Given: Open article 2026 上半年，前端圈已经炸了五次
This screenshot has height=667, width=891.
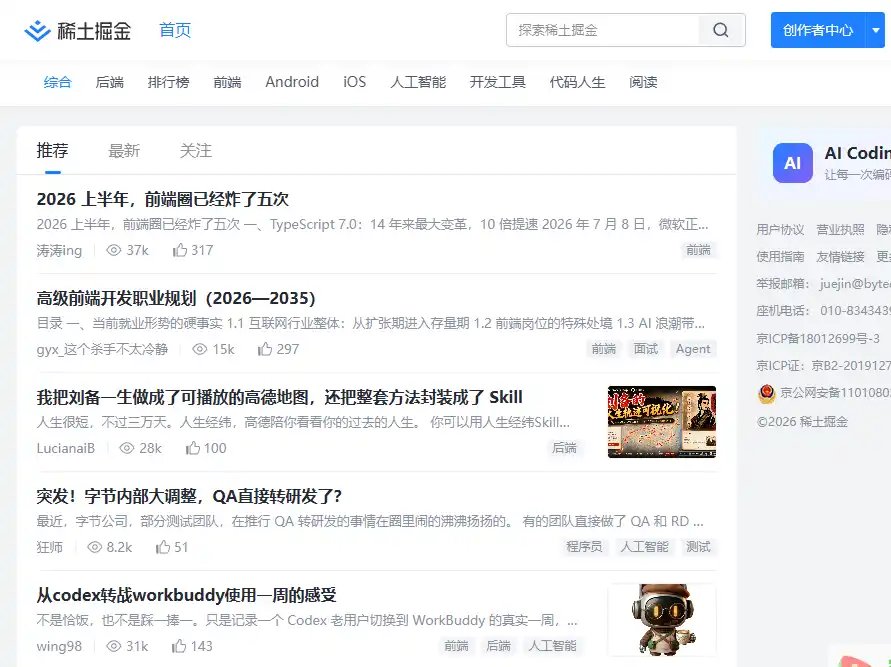Looking at the screenshot, I should [163, 199].
